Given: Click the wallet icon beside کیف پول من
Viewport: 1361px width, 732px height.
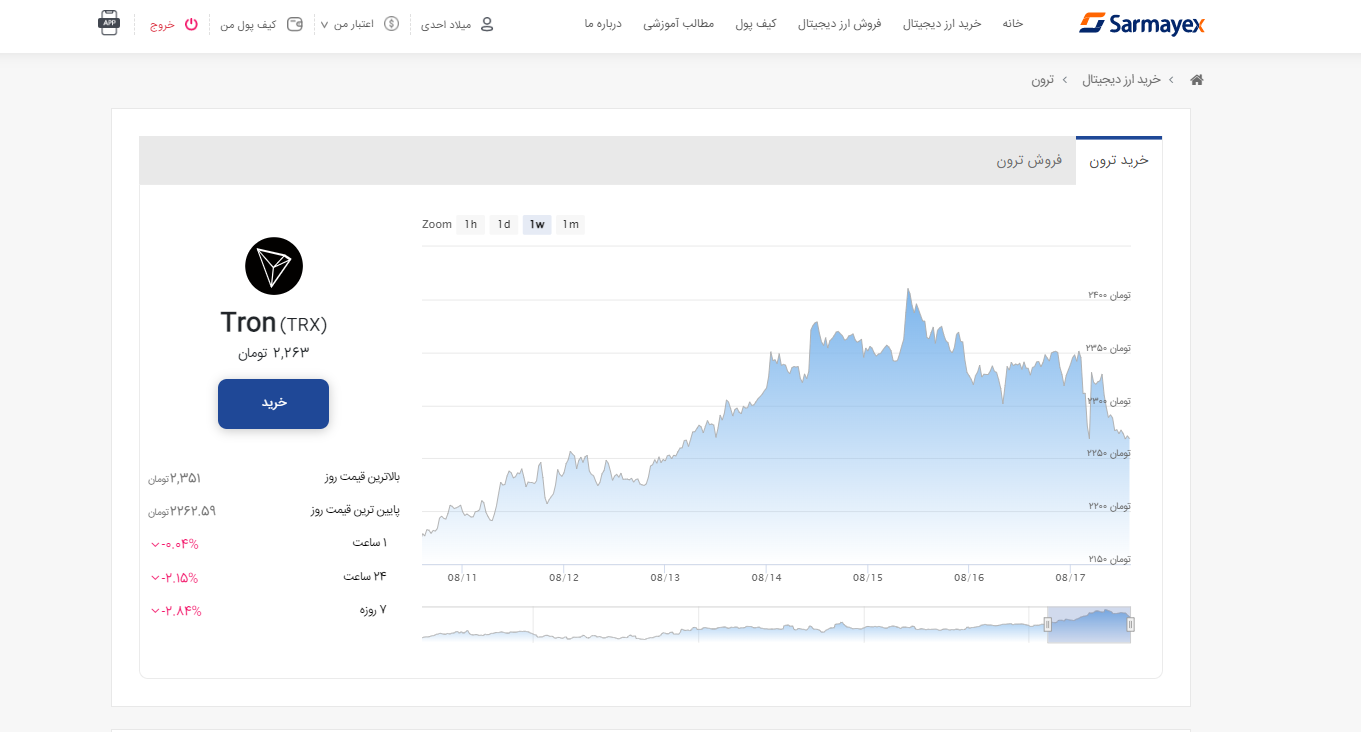Looking at the screenshot, I should pyautogui.click(x=294, y=24).
